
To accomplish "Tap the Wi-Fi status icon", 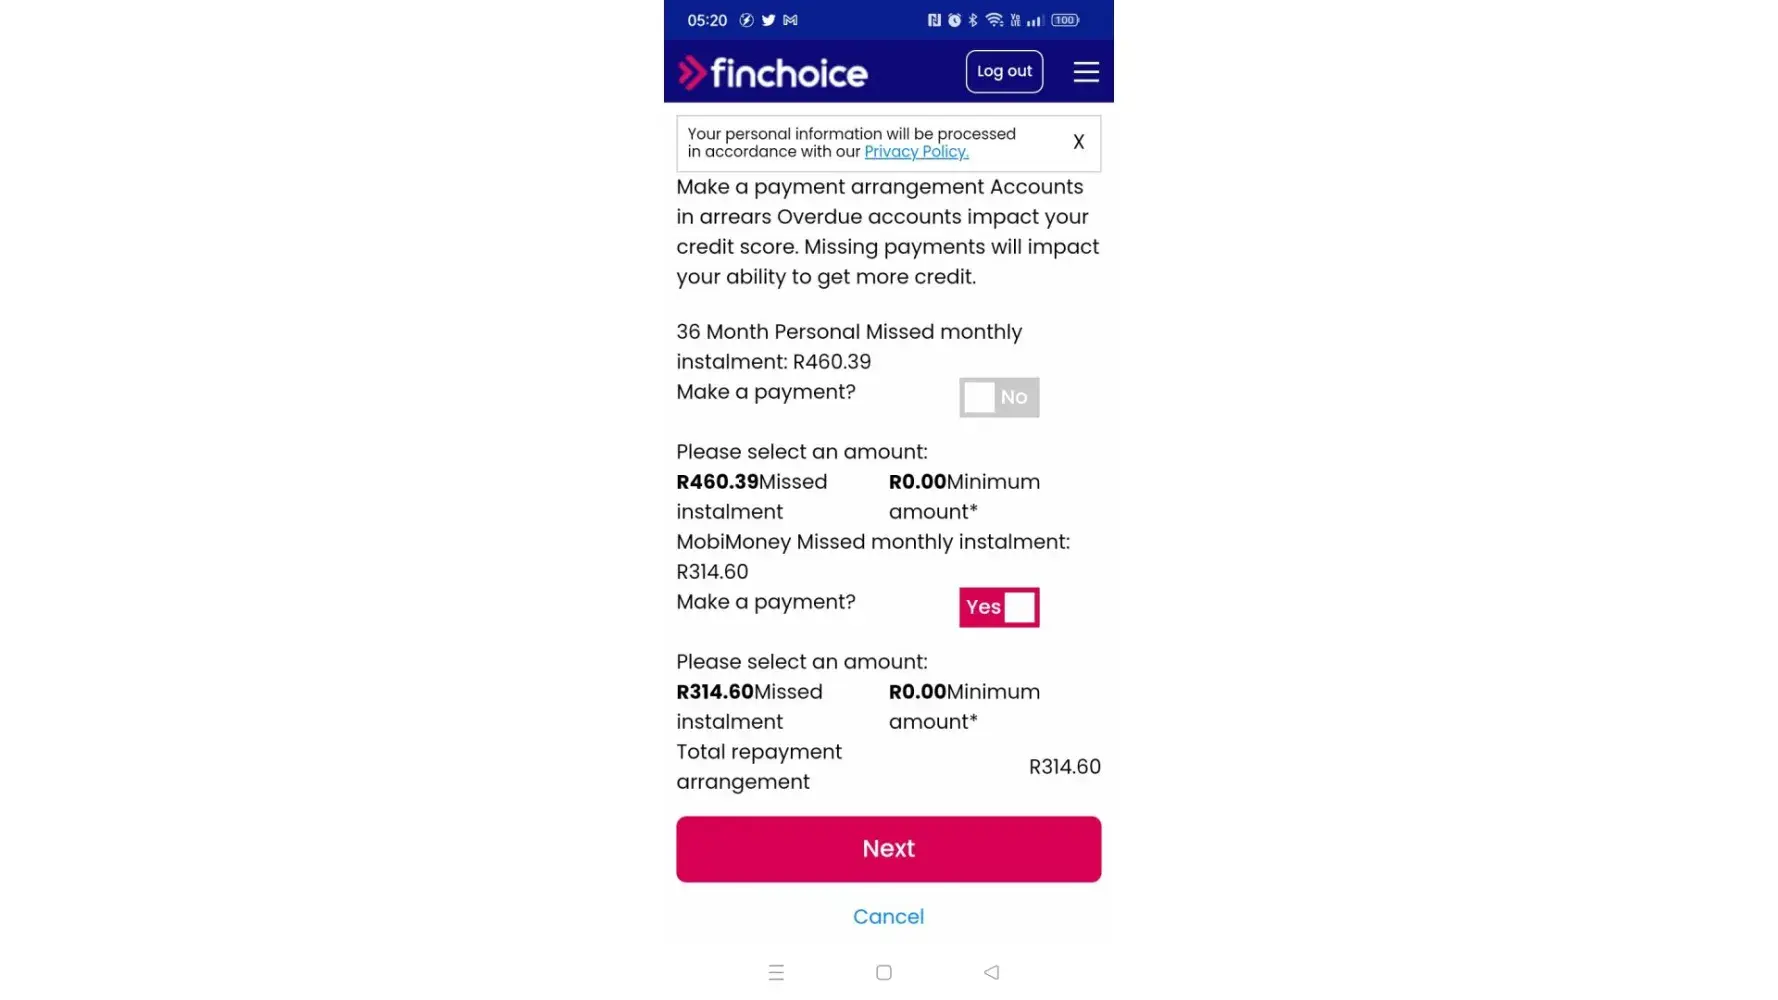I will (x=994, y=20).
